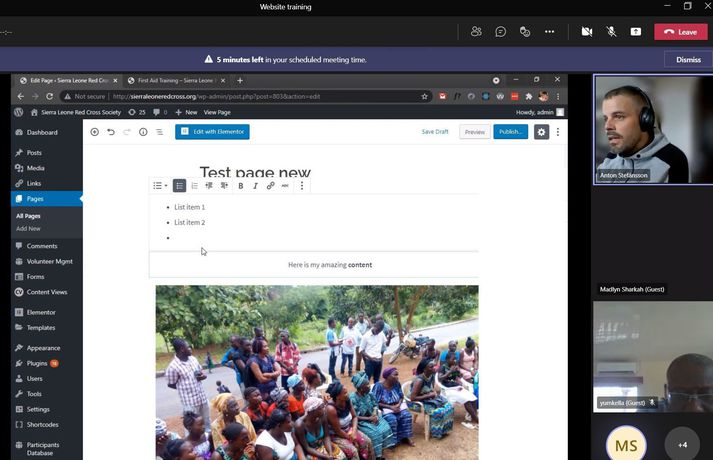Click the WordPress logo admin menu
The height and width of the screenshot is (460, 713).
coord(19,112)
